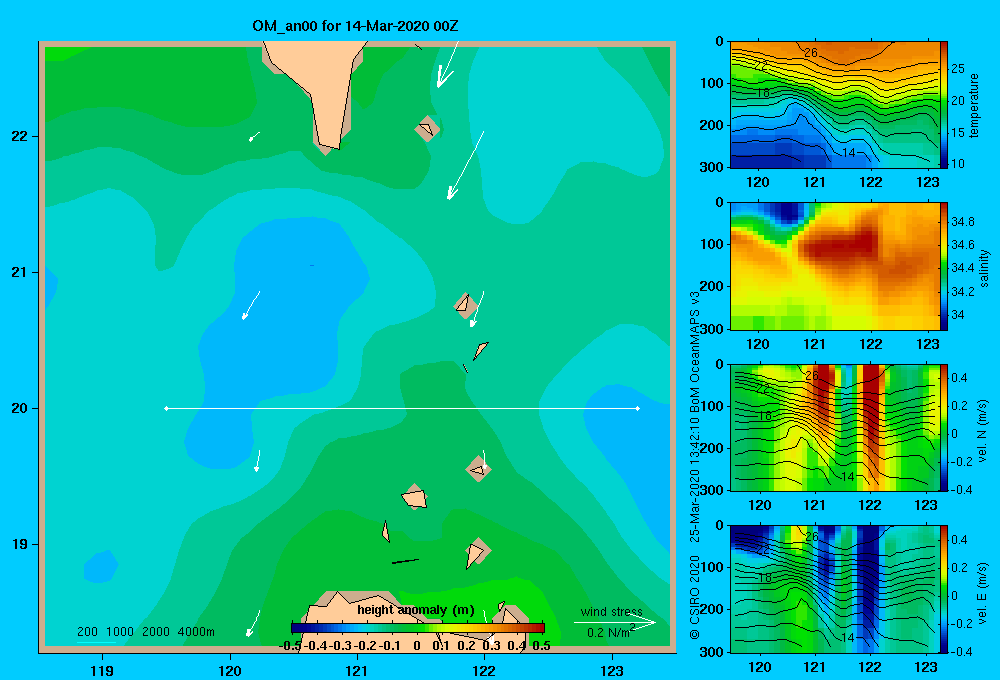The image size is (1000, 680).
Task: Click latitude label 20 on main map
Action: click(20, 408)
